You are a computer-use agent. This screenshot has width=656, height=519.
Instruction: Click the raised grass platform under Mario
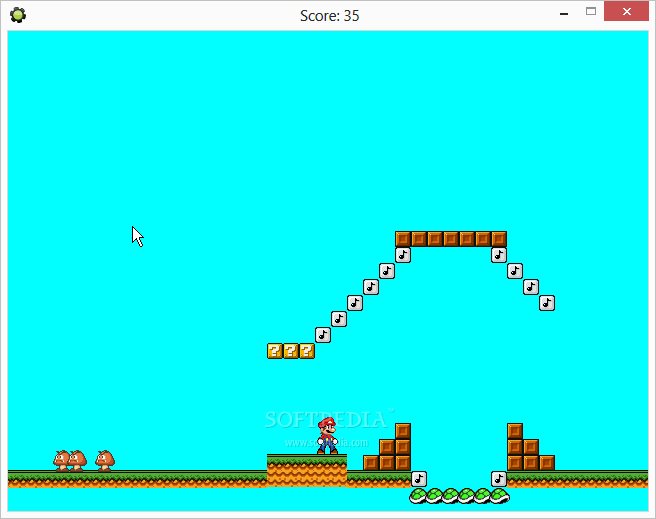tap(307, 470)
